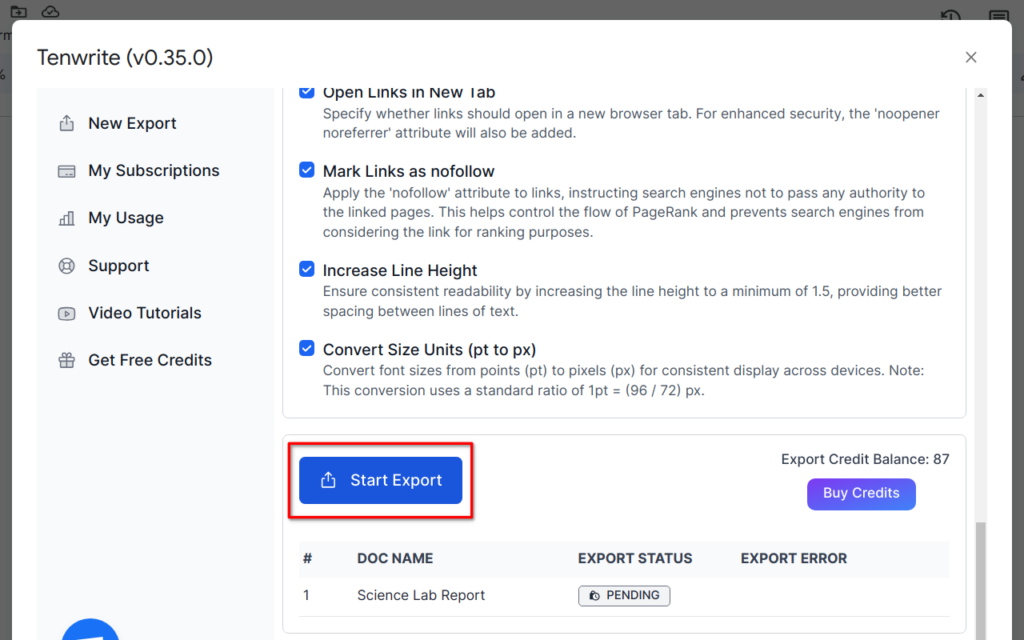Select the My Subscriptions menu item
Screen dimensions: 1024x640
pyautogui.click(x=154, y=170)
